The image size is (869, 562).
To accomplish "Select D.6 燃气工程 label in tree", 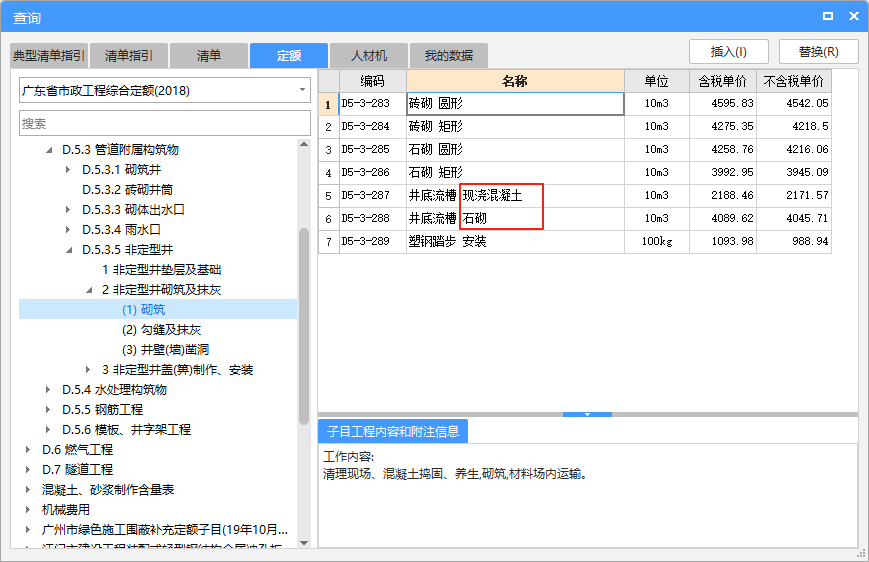I will tap(78, 449).
